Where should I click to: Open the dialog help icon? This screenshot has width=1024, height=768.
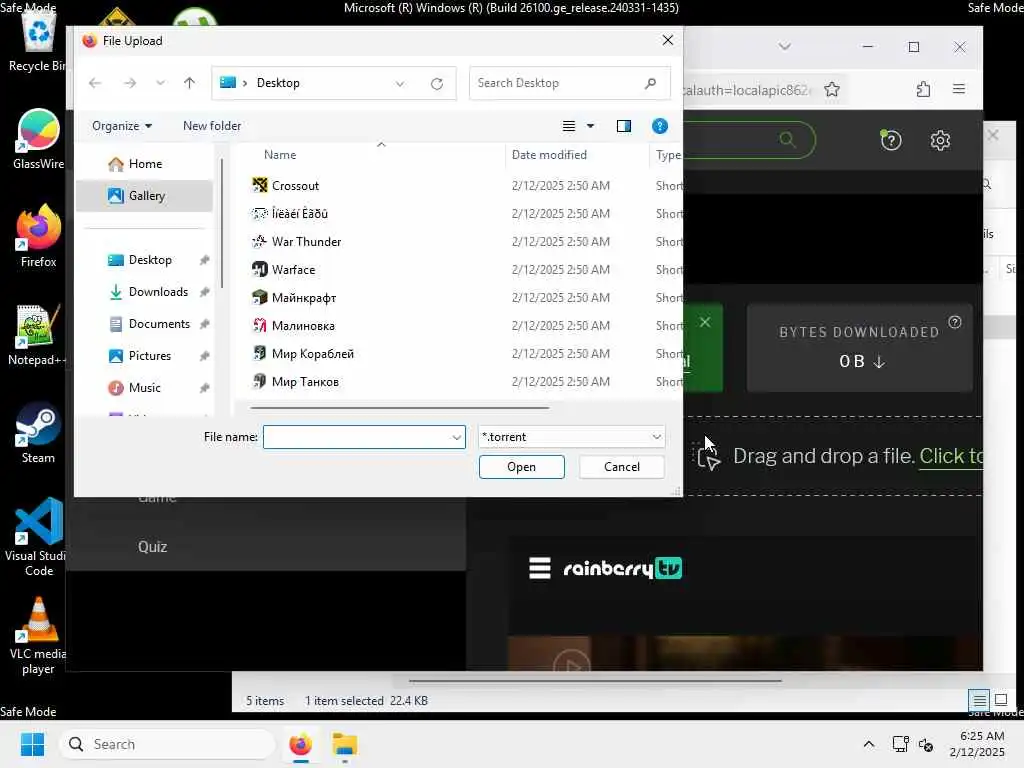660,126
